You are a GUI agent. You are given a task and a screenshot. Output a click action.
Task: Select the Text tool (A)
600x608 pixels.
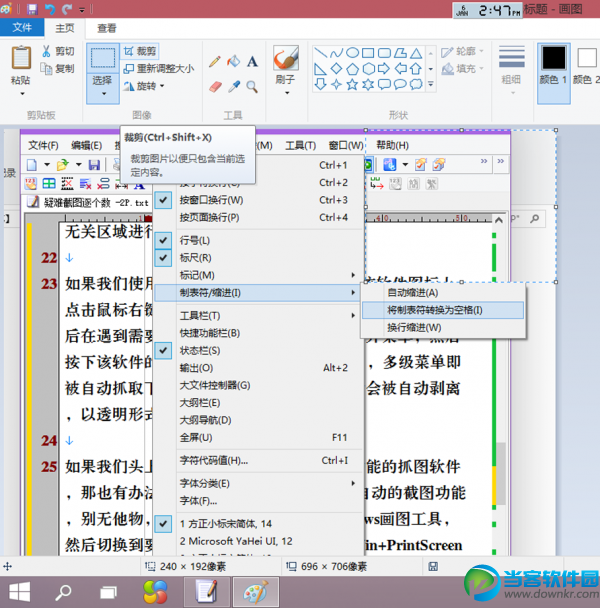coord(252,61)
